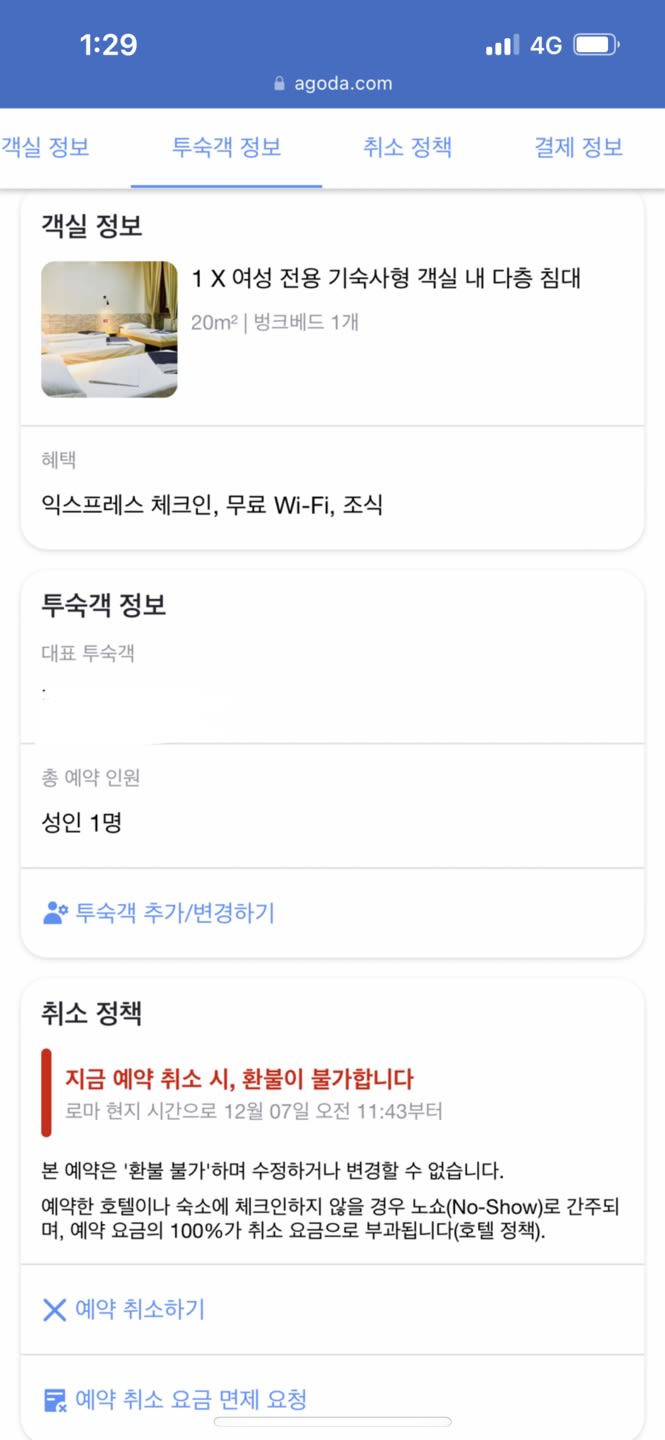
Task: Tap the room name 여성 전용 기숙사형 객실
Action: tap(386, 278)
